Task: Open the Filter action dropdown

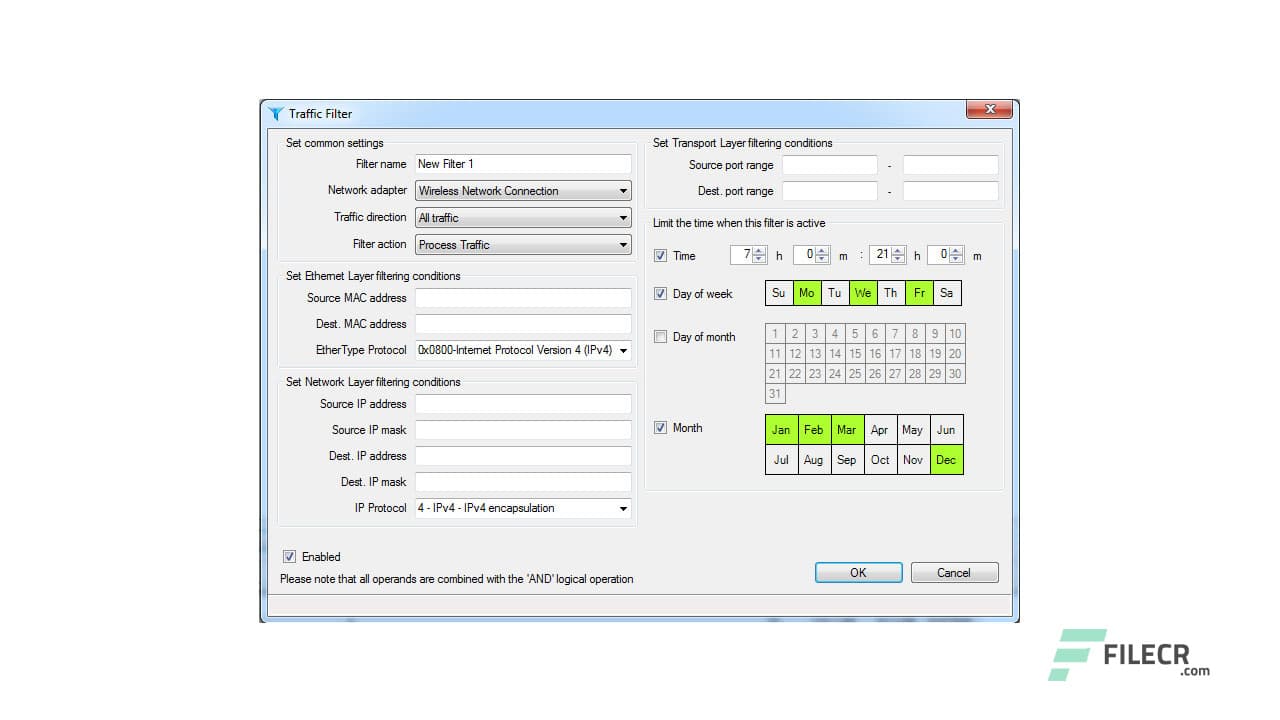Action: point(622,244)
